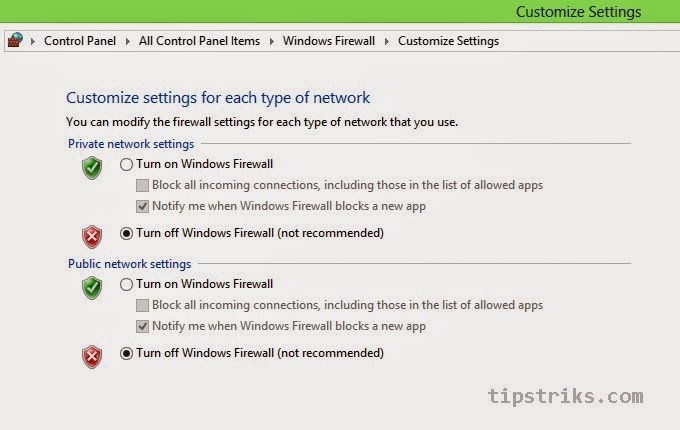Image resolution: width=680 pixels, height=430 pixels.
Task: Click red shield icon under Private network settings
Action: [92, 236]
